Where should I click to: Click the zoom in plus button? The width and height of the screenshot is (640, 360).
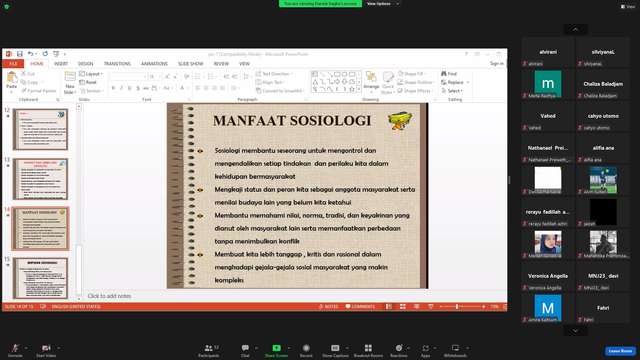point(484,307)
